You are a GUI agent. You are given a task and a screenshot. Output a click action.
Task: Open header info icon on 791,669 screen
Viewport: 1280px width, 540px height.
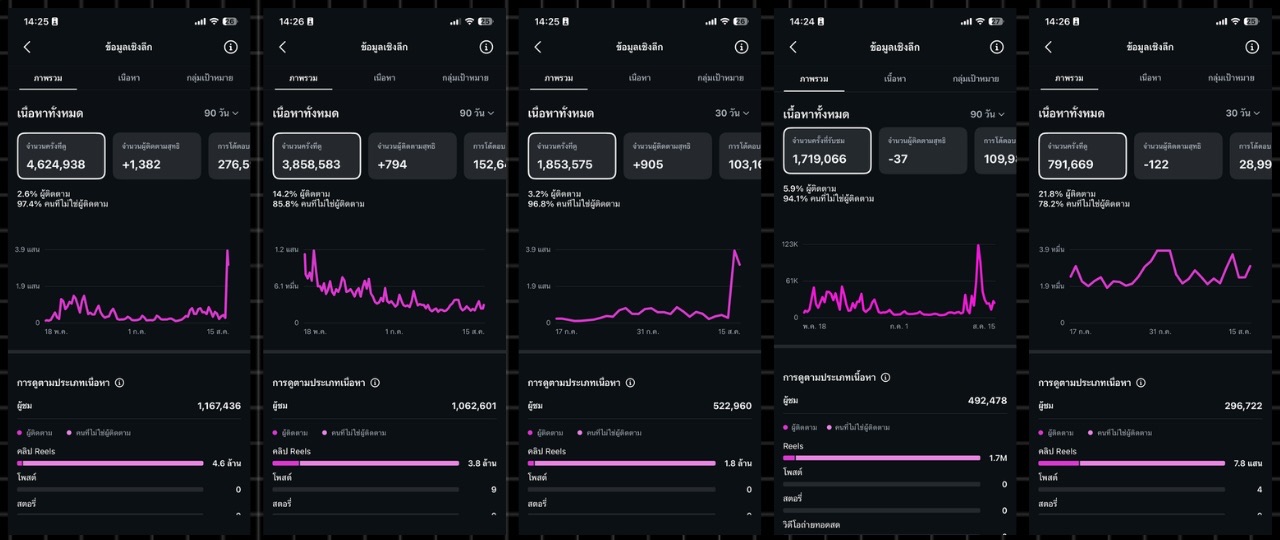(x=1252, y=47)
